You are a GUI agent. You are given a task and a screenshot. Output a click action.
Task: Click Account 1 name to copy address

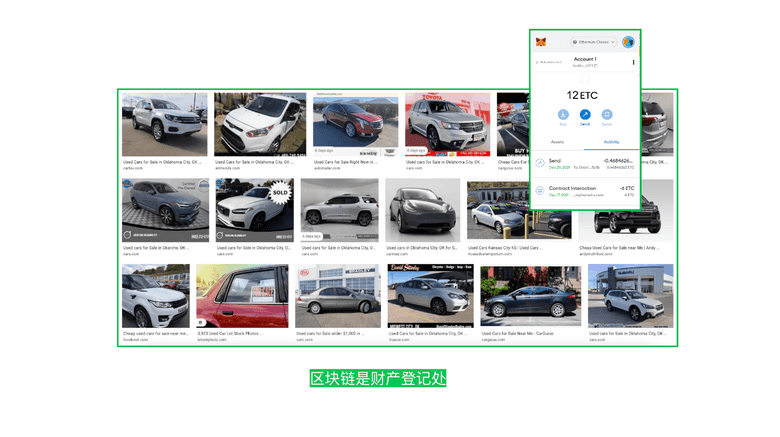[x=585, y=60]
